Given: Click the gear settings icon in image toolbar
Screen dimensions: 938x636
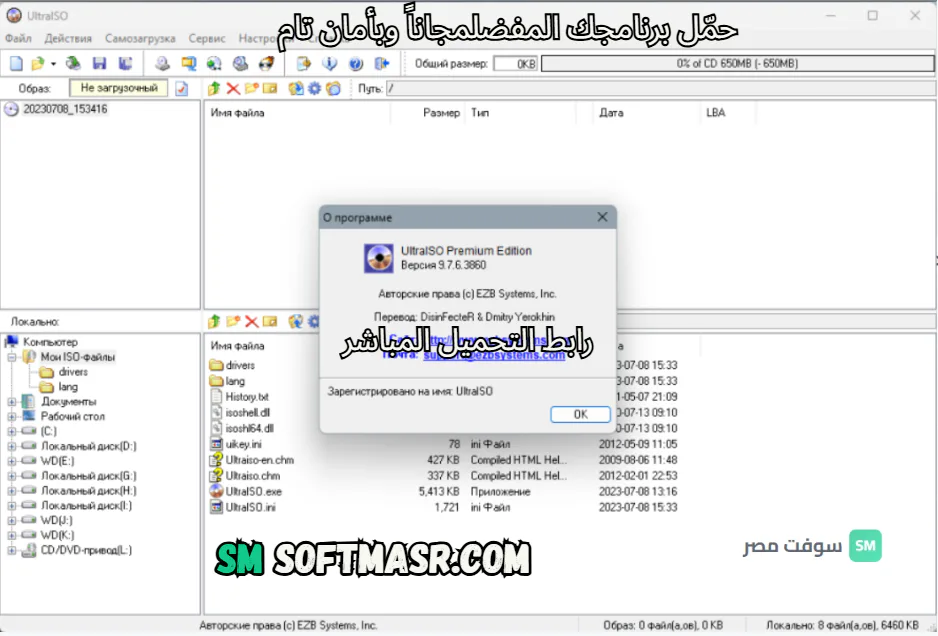Looking at the screenshot, I should (x=315, y=89).
